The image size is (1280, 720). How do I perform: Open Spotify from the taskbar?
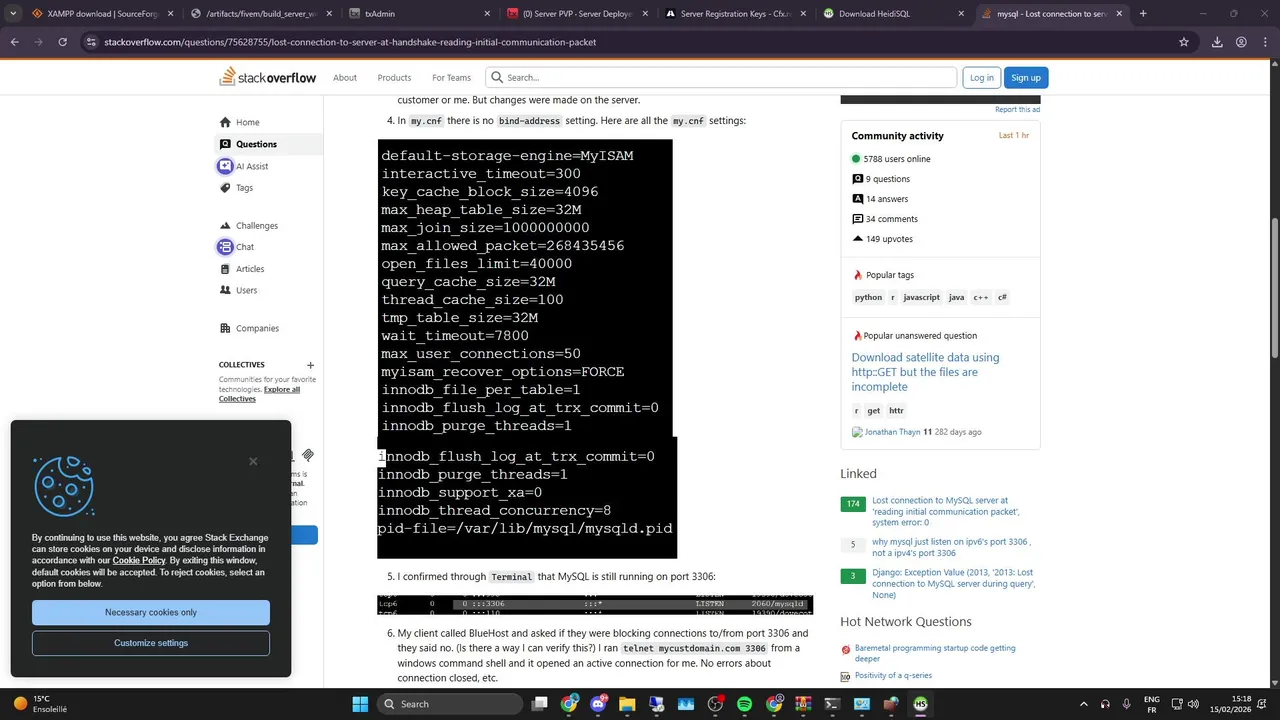click(744, 704)
